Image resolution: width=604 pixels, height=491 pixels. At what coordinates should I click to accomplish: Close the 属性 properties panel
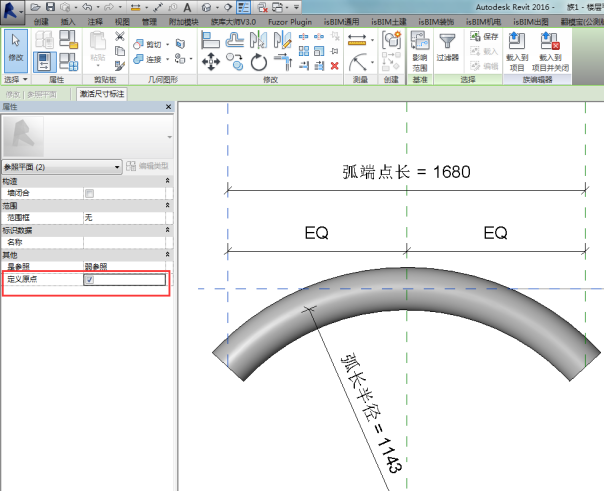click(168, 106)
